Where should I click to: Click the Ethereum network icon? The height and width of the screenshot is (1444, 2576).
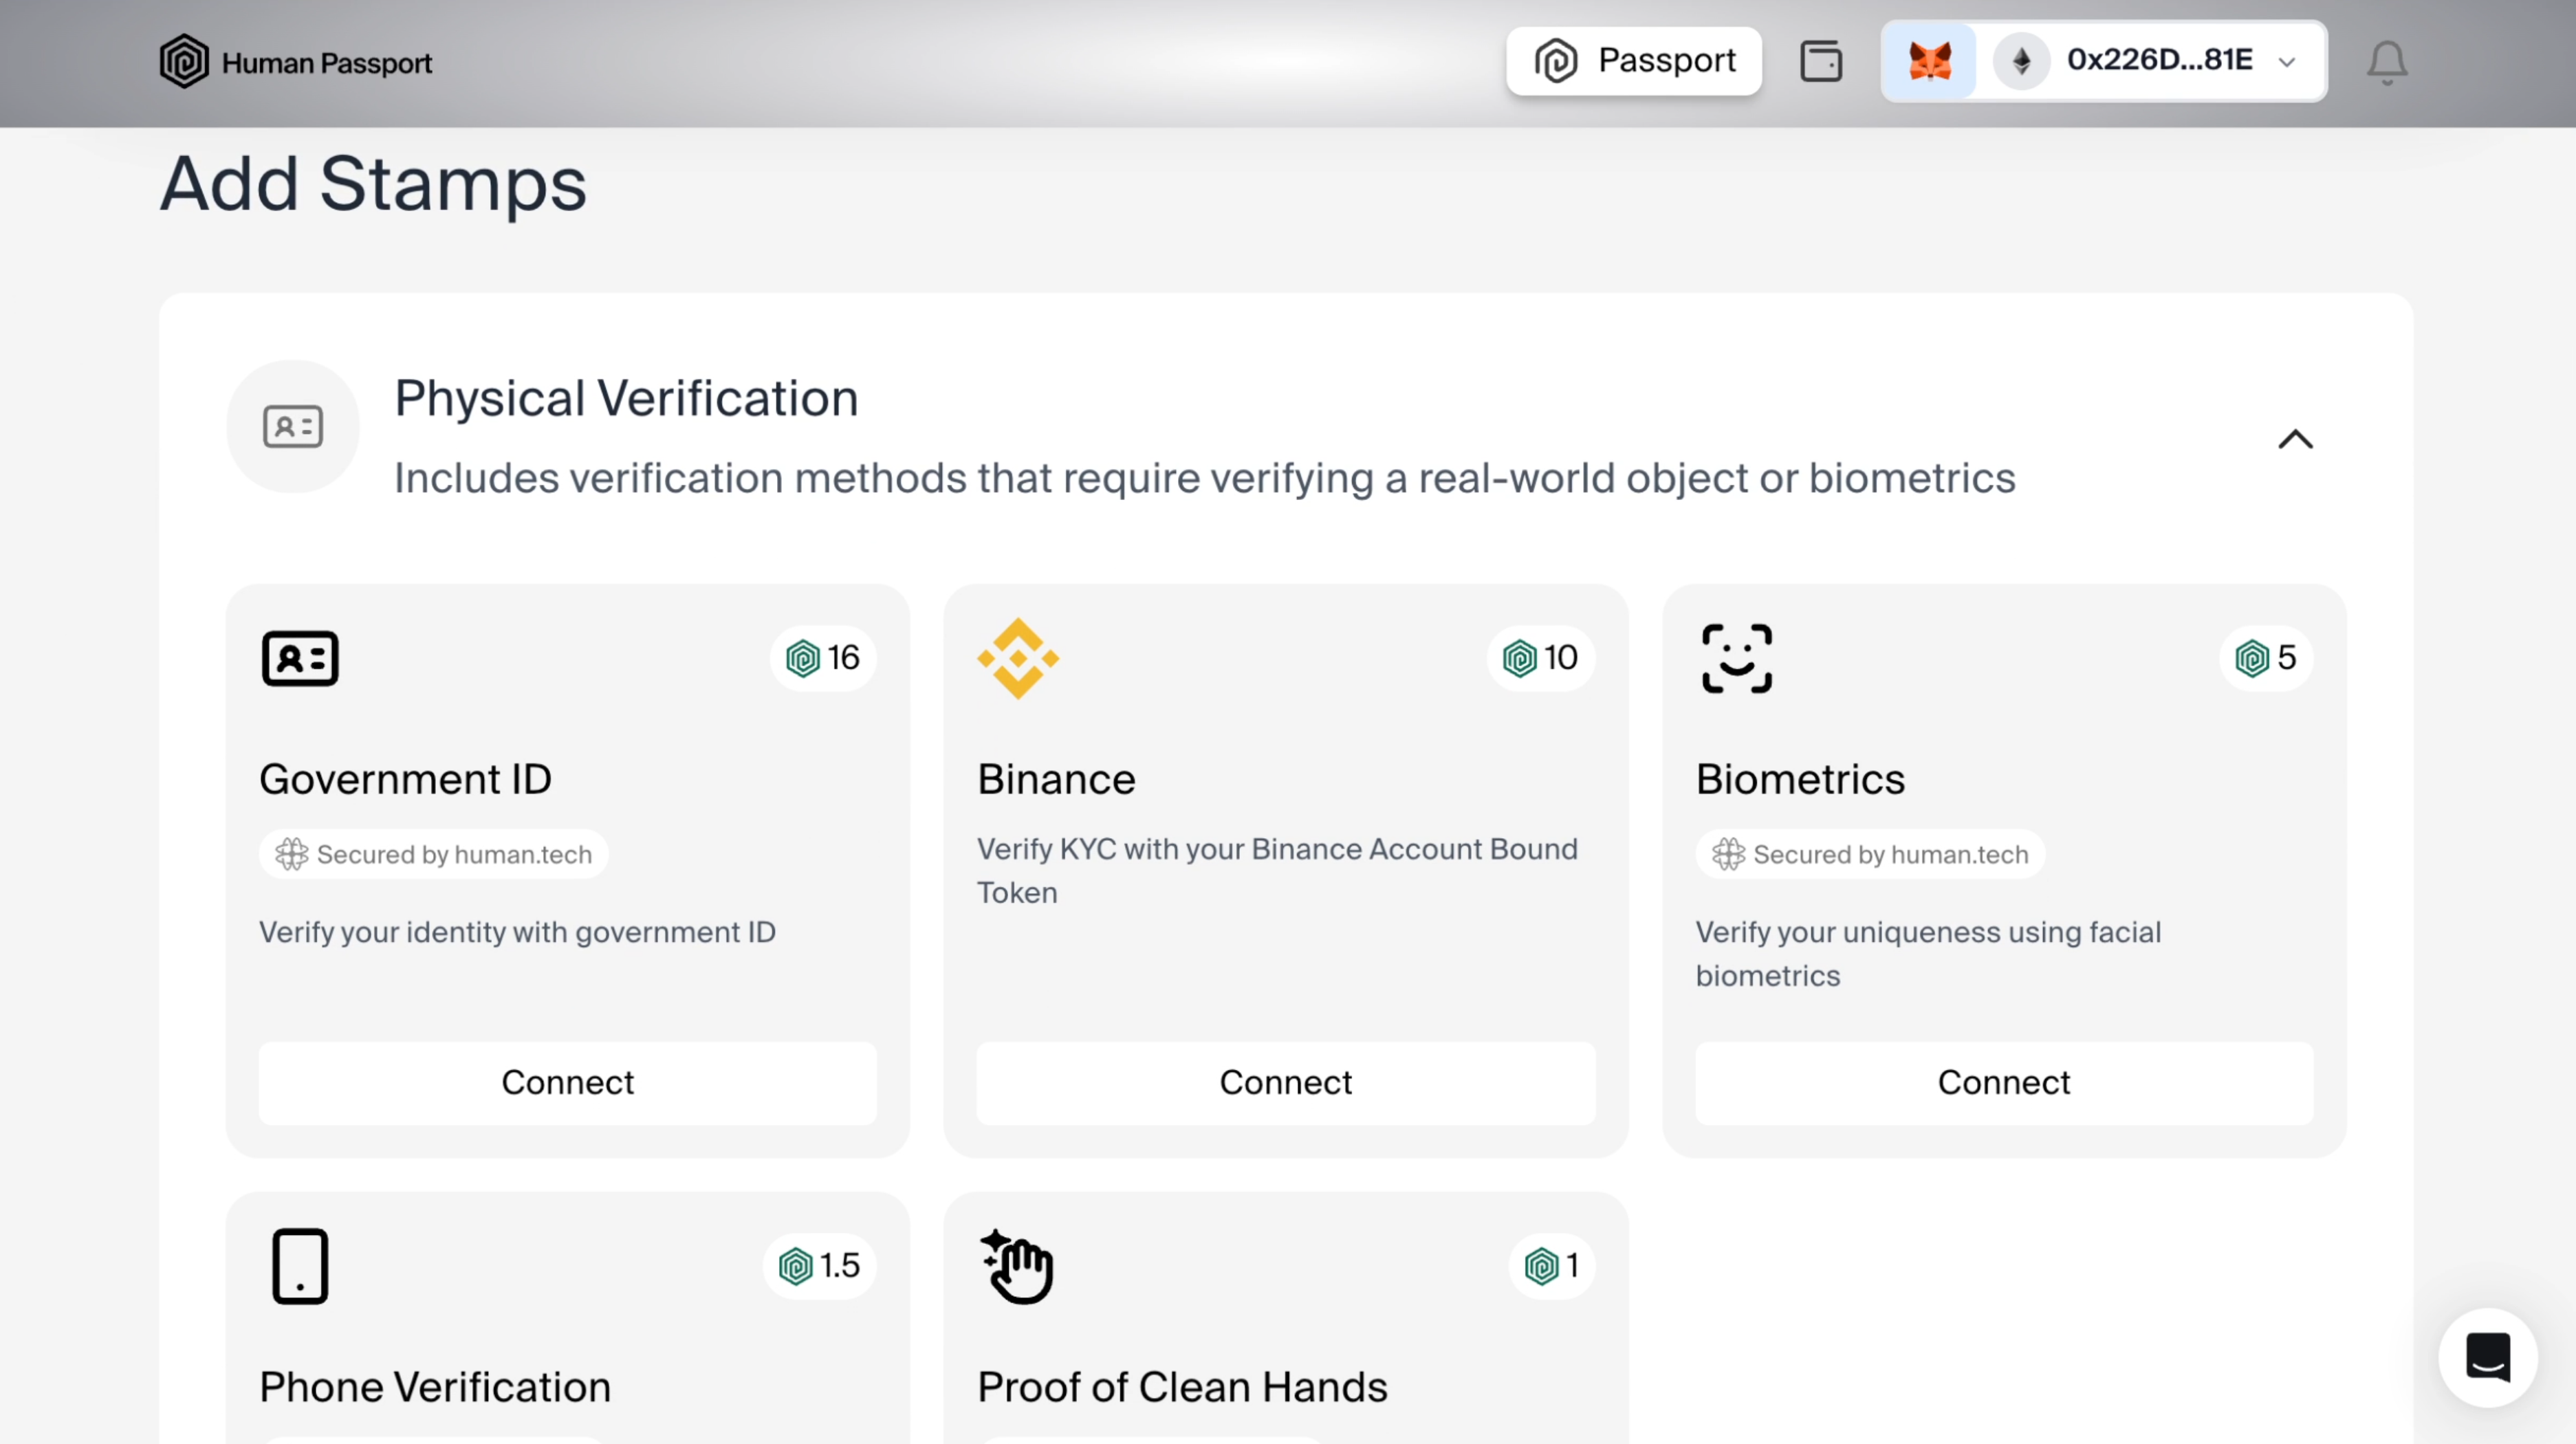pyautogui.click(x=2021, y=61)
